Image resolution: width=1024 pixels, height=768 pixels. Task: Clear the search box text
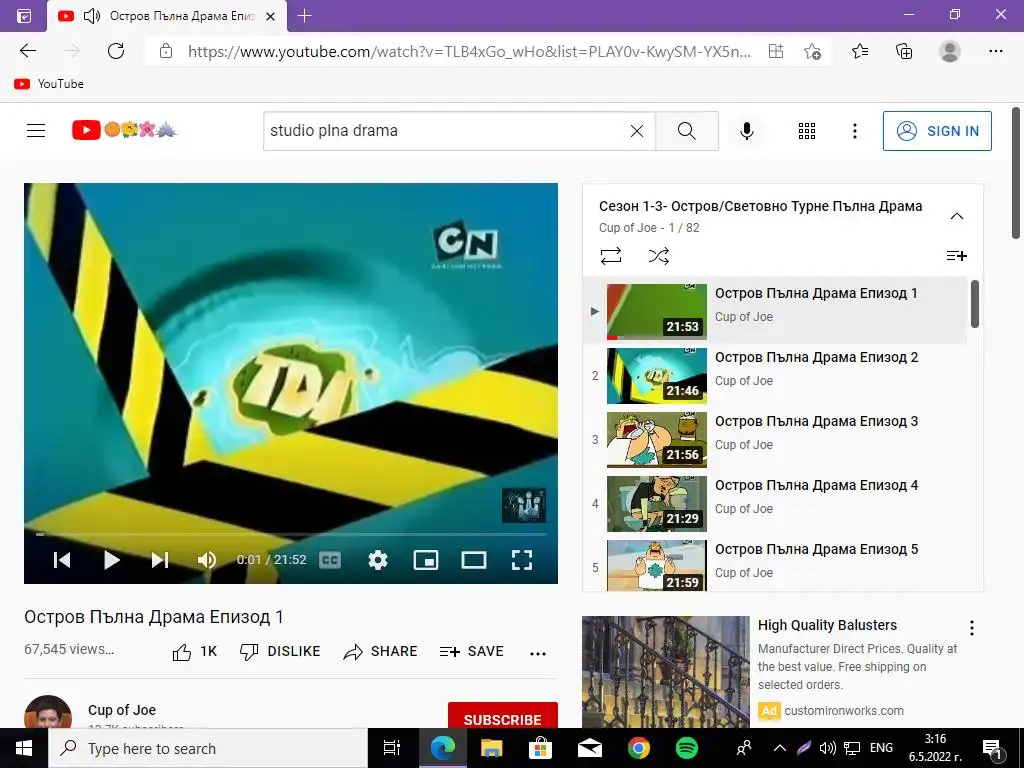(x=637, y=131)
